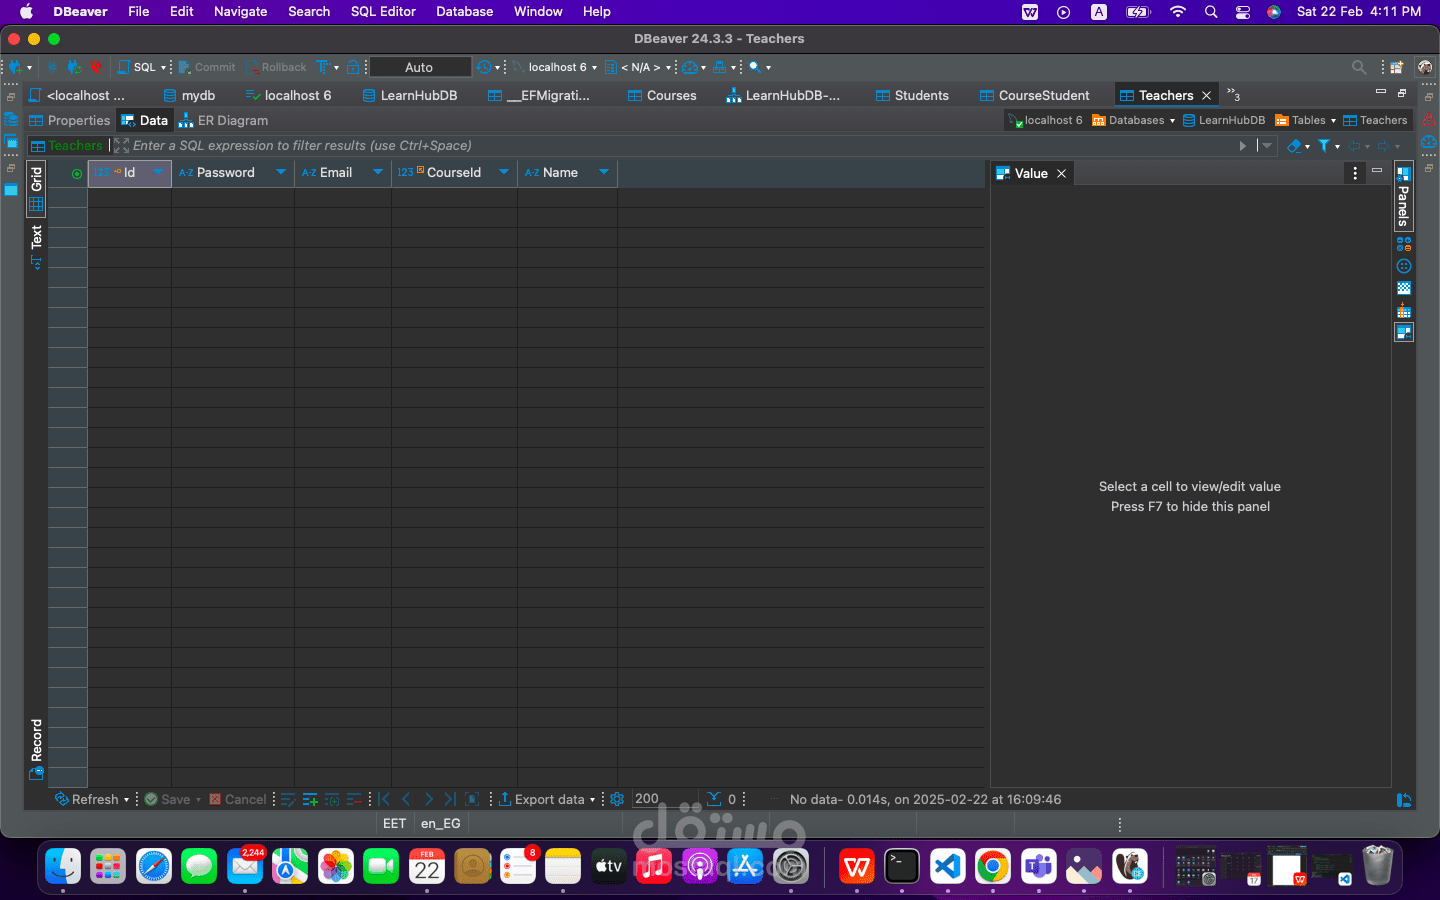This screenshot has height=900, width=1440.
Task: Open the Database menu
Action: point(464,11)
